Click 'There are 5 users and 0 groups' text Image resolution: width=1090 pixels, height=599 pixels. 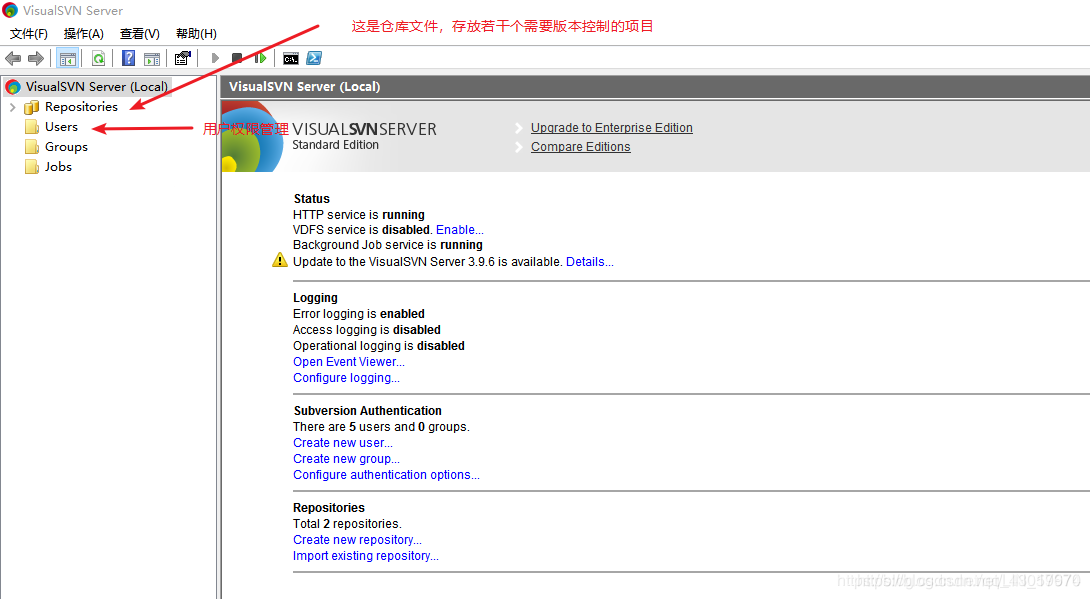click(381, 427)
